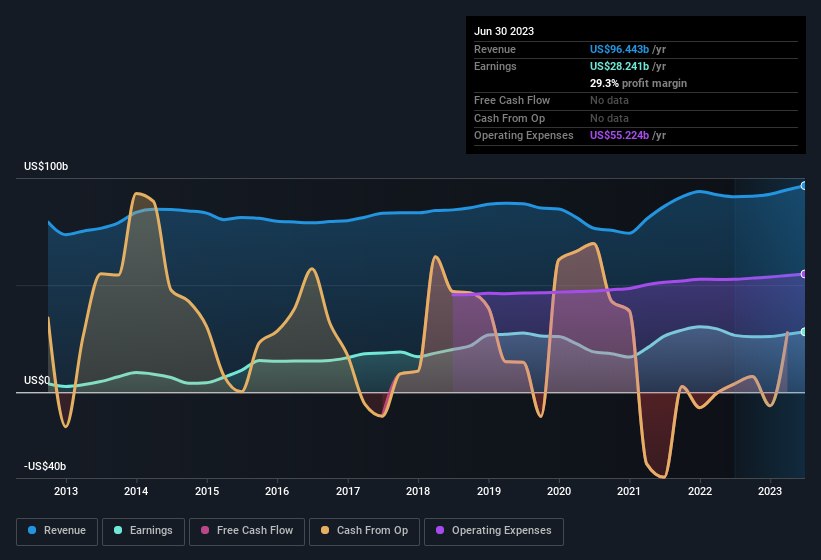Click the US$100b y-axis label
The height and width of the screenshot is (560, 821).
pos(46,166)
